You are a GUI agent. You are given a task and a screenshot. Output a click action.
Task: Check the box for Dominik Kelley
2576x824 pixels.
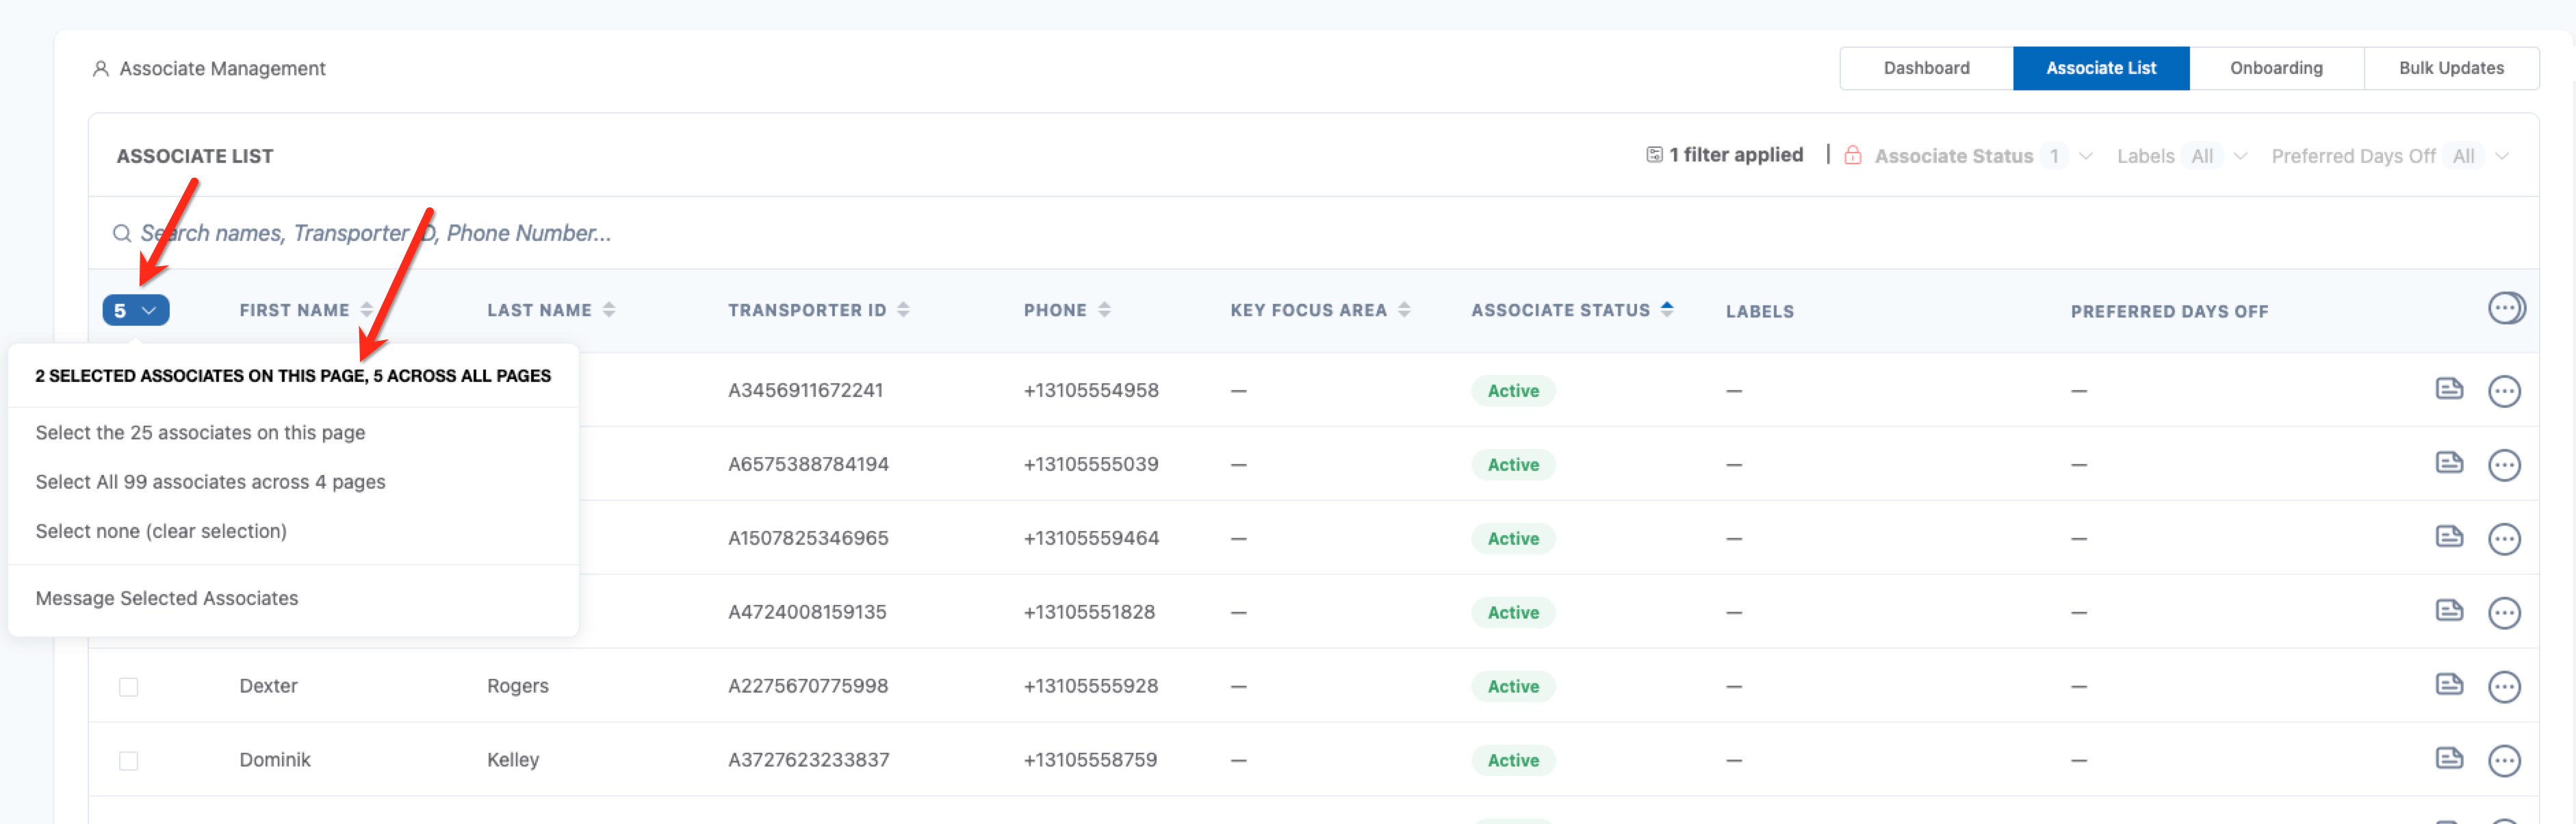pyautogui.click(x=129, y=761)
